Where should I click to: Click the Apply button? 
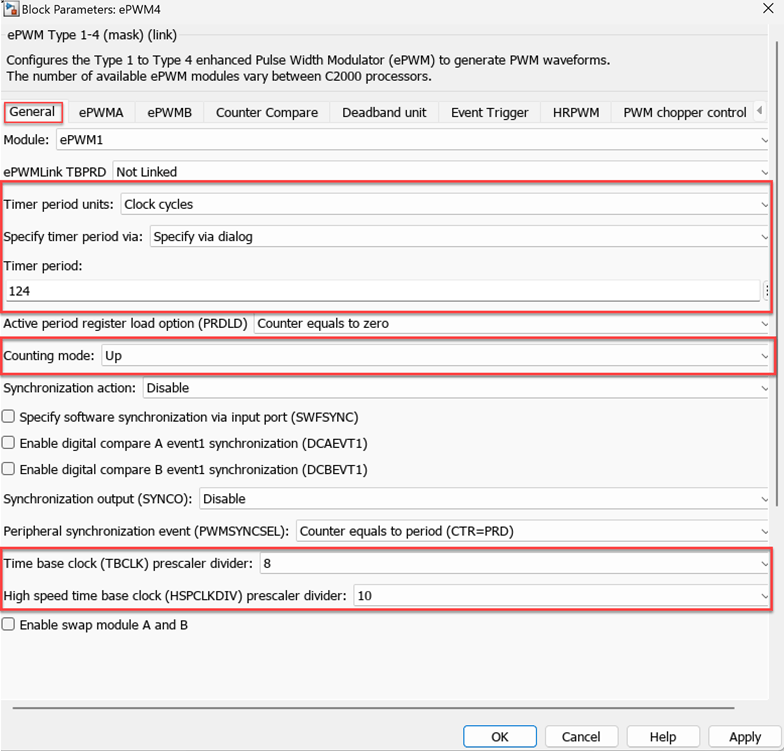[744, 737]
